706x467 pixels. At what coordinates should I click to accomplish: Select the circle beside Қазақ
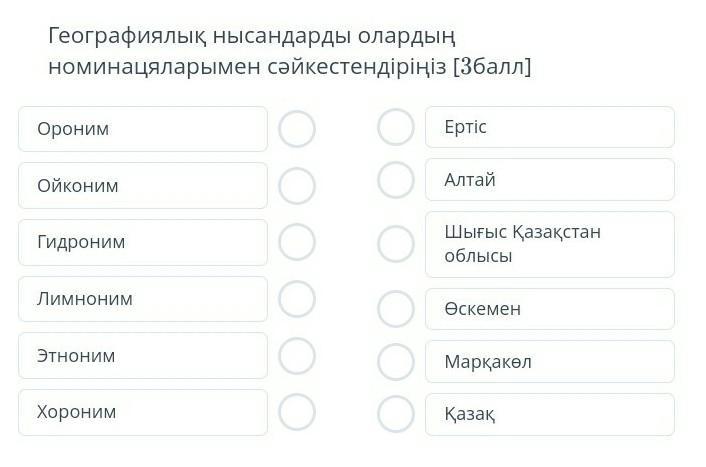(x=396, y=414)
